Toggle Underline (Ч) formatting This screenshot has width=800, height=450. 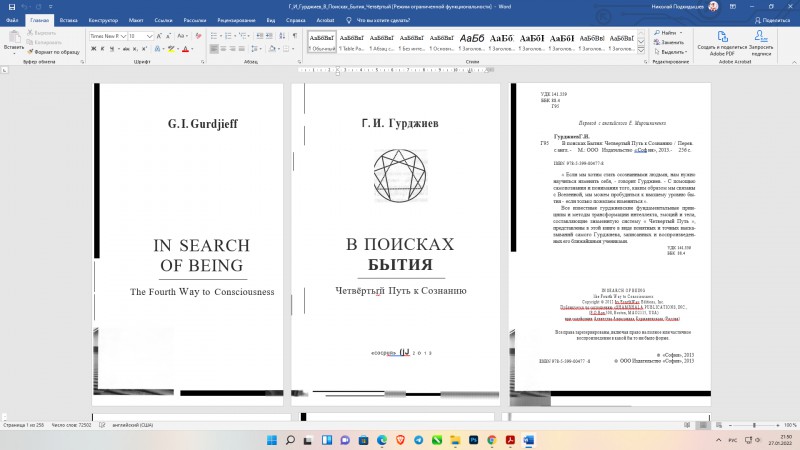(112, 49)
